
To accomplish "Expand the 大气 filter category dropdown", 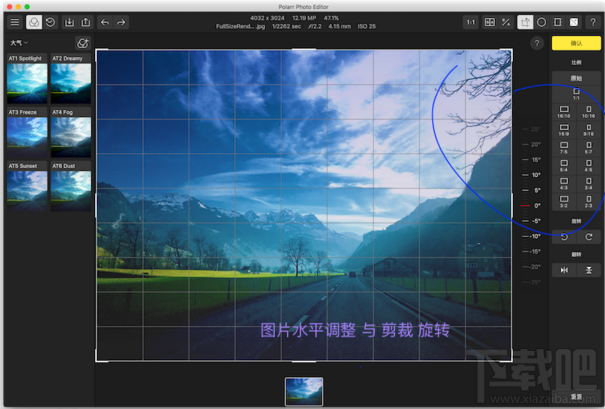I will tap(19, 43).
